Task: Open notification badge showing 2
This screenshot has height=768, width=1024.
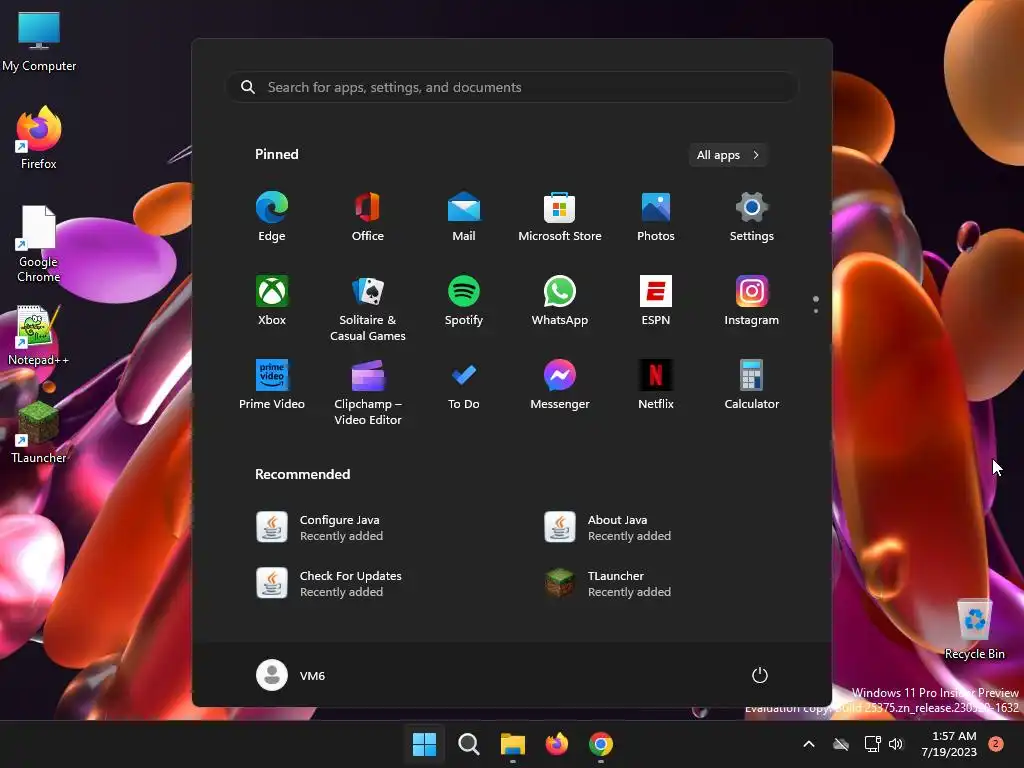Action: (995, 744)
